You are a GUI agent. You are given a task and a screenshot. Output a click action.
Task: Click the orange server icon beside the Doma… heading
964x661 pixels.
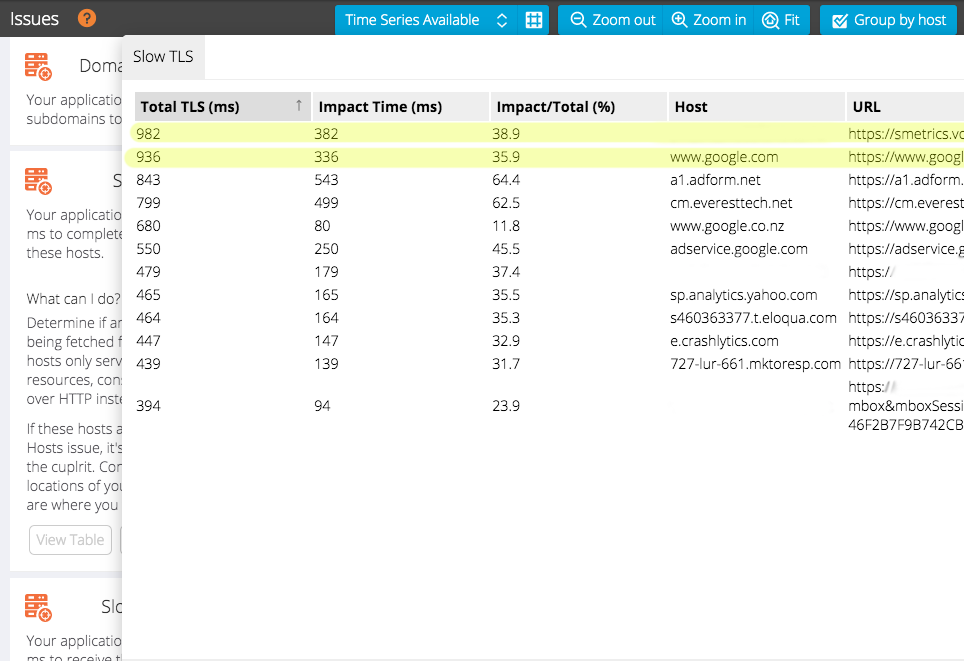coord(38,66)
